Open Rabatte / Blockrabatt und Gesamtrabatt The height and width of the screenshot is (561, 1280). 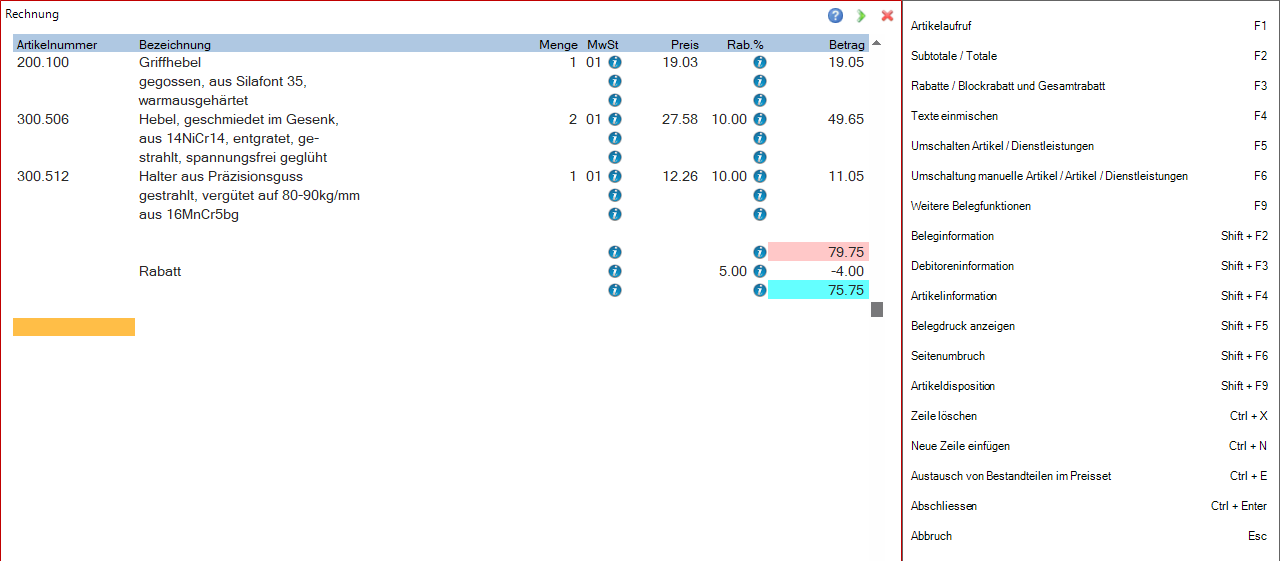click(x=1089, y=86)
